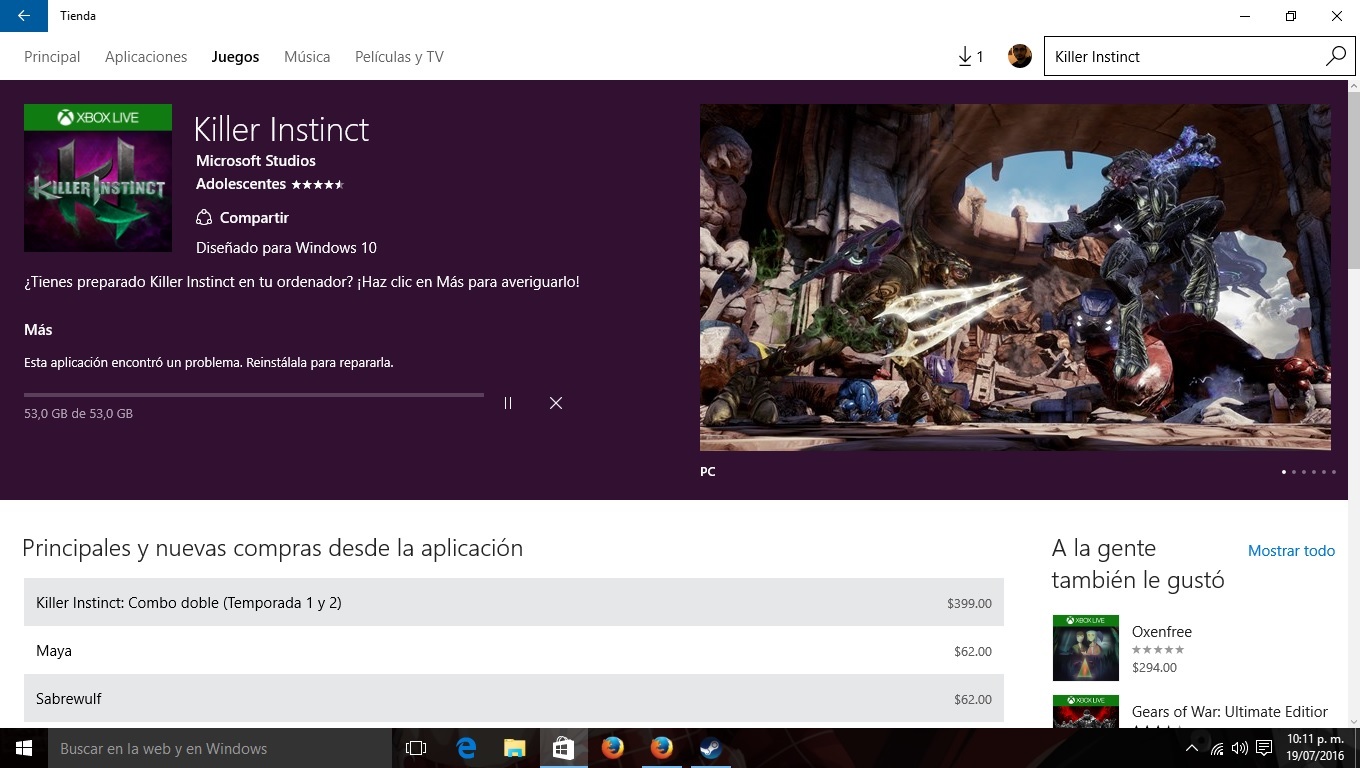Open the Wi-Fi network tray icon
Viewport: 1360px width, 768px height.
pos(1217,748)
